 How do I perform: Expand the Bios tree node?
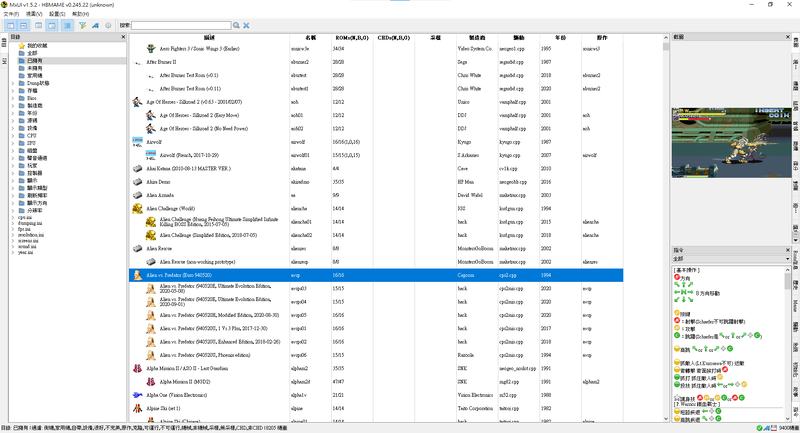click(13, 98)
